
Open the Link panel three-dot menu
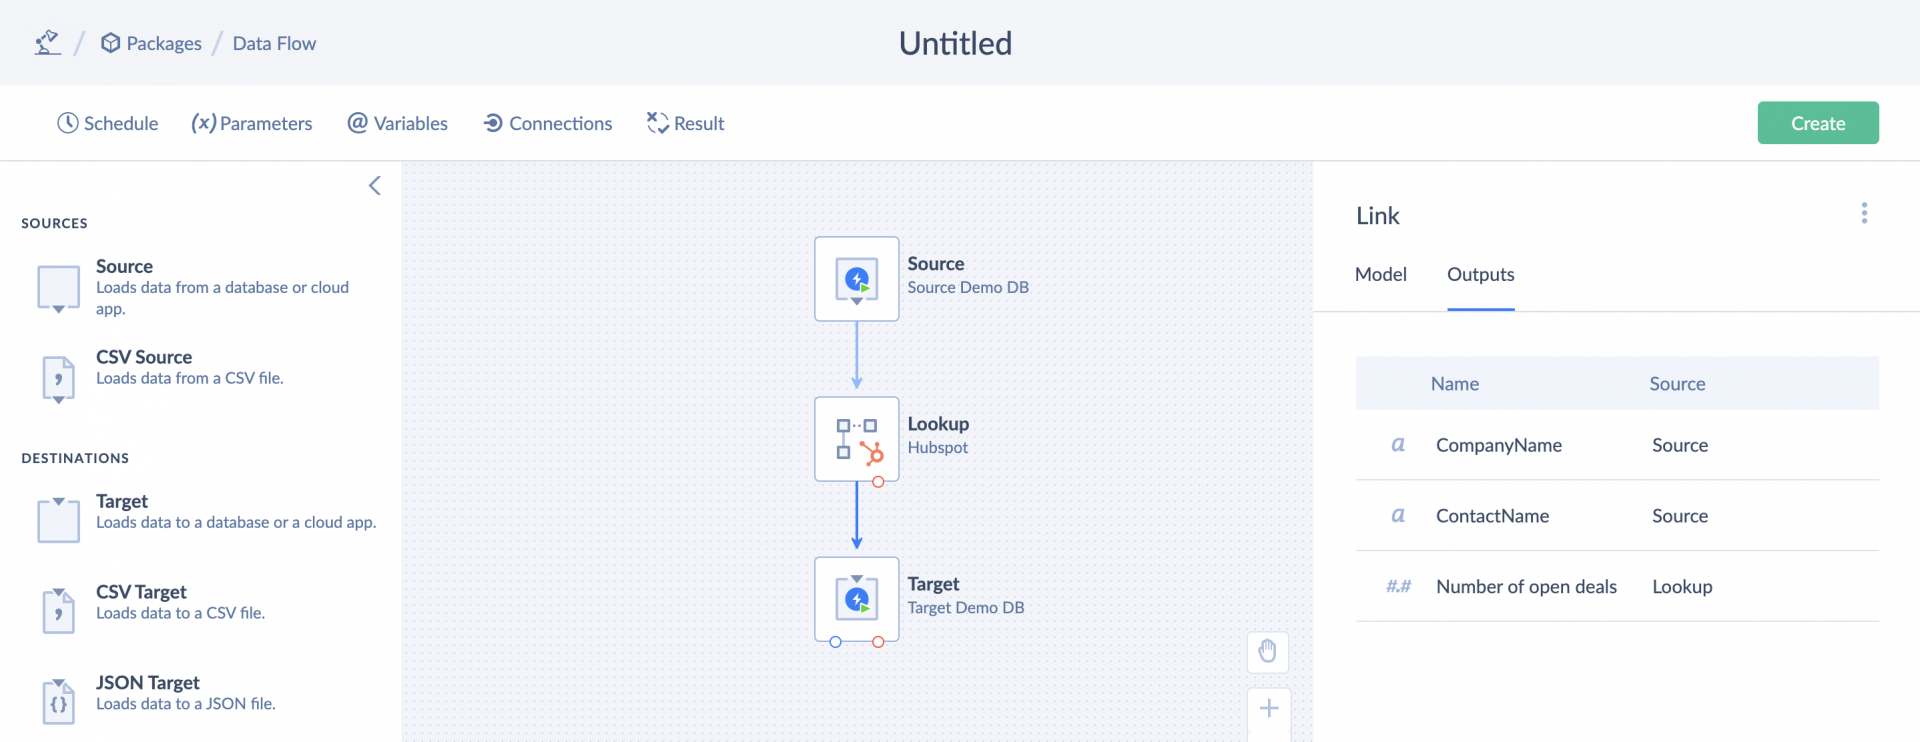click(x=1864, y=213)
